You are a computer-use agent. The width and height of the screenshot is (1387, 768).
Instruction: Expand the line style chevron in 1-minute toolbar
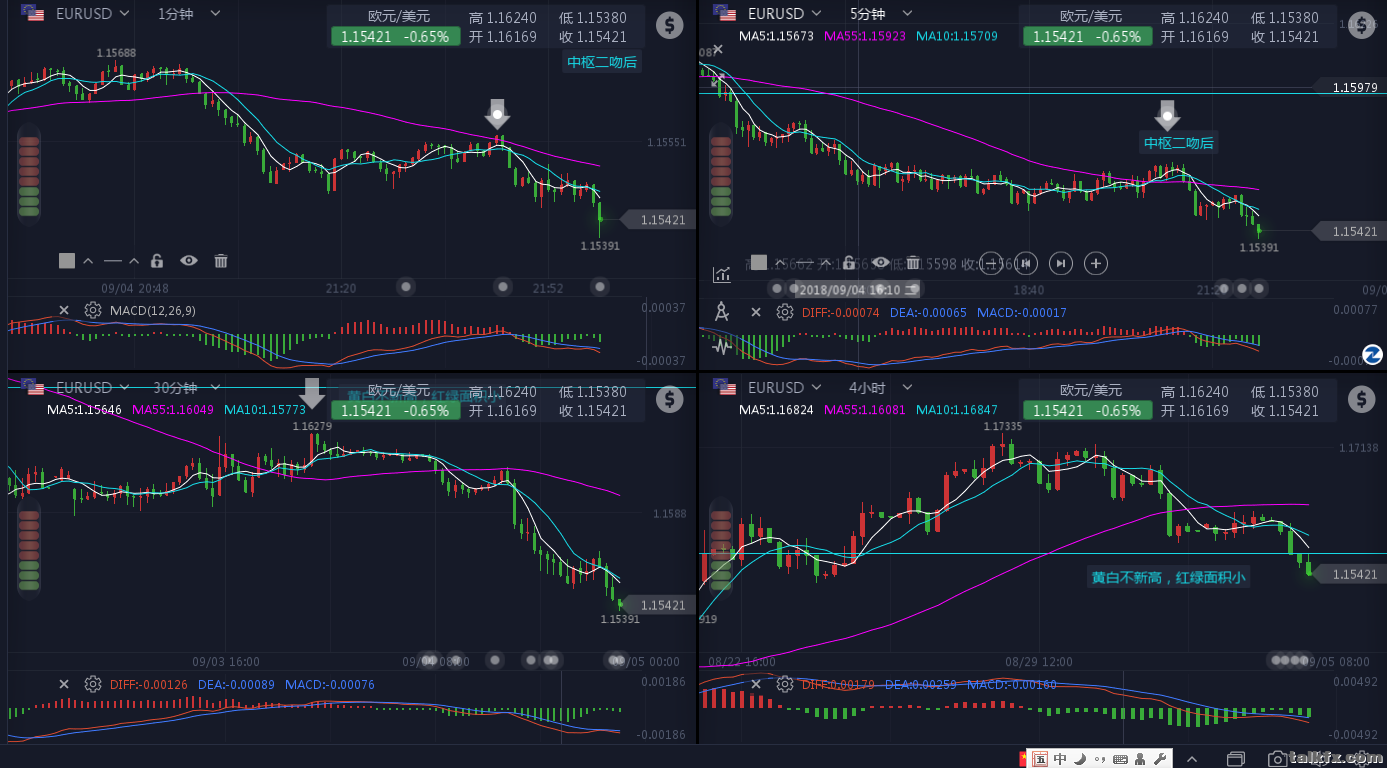coord(134,261)
